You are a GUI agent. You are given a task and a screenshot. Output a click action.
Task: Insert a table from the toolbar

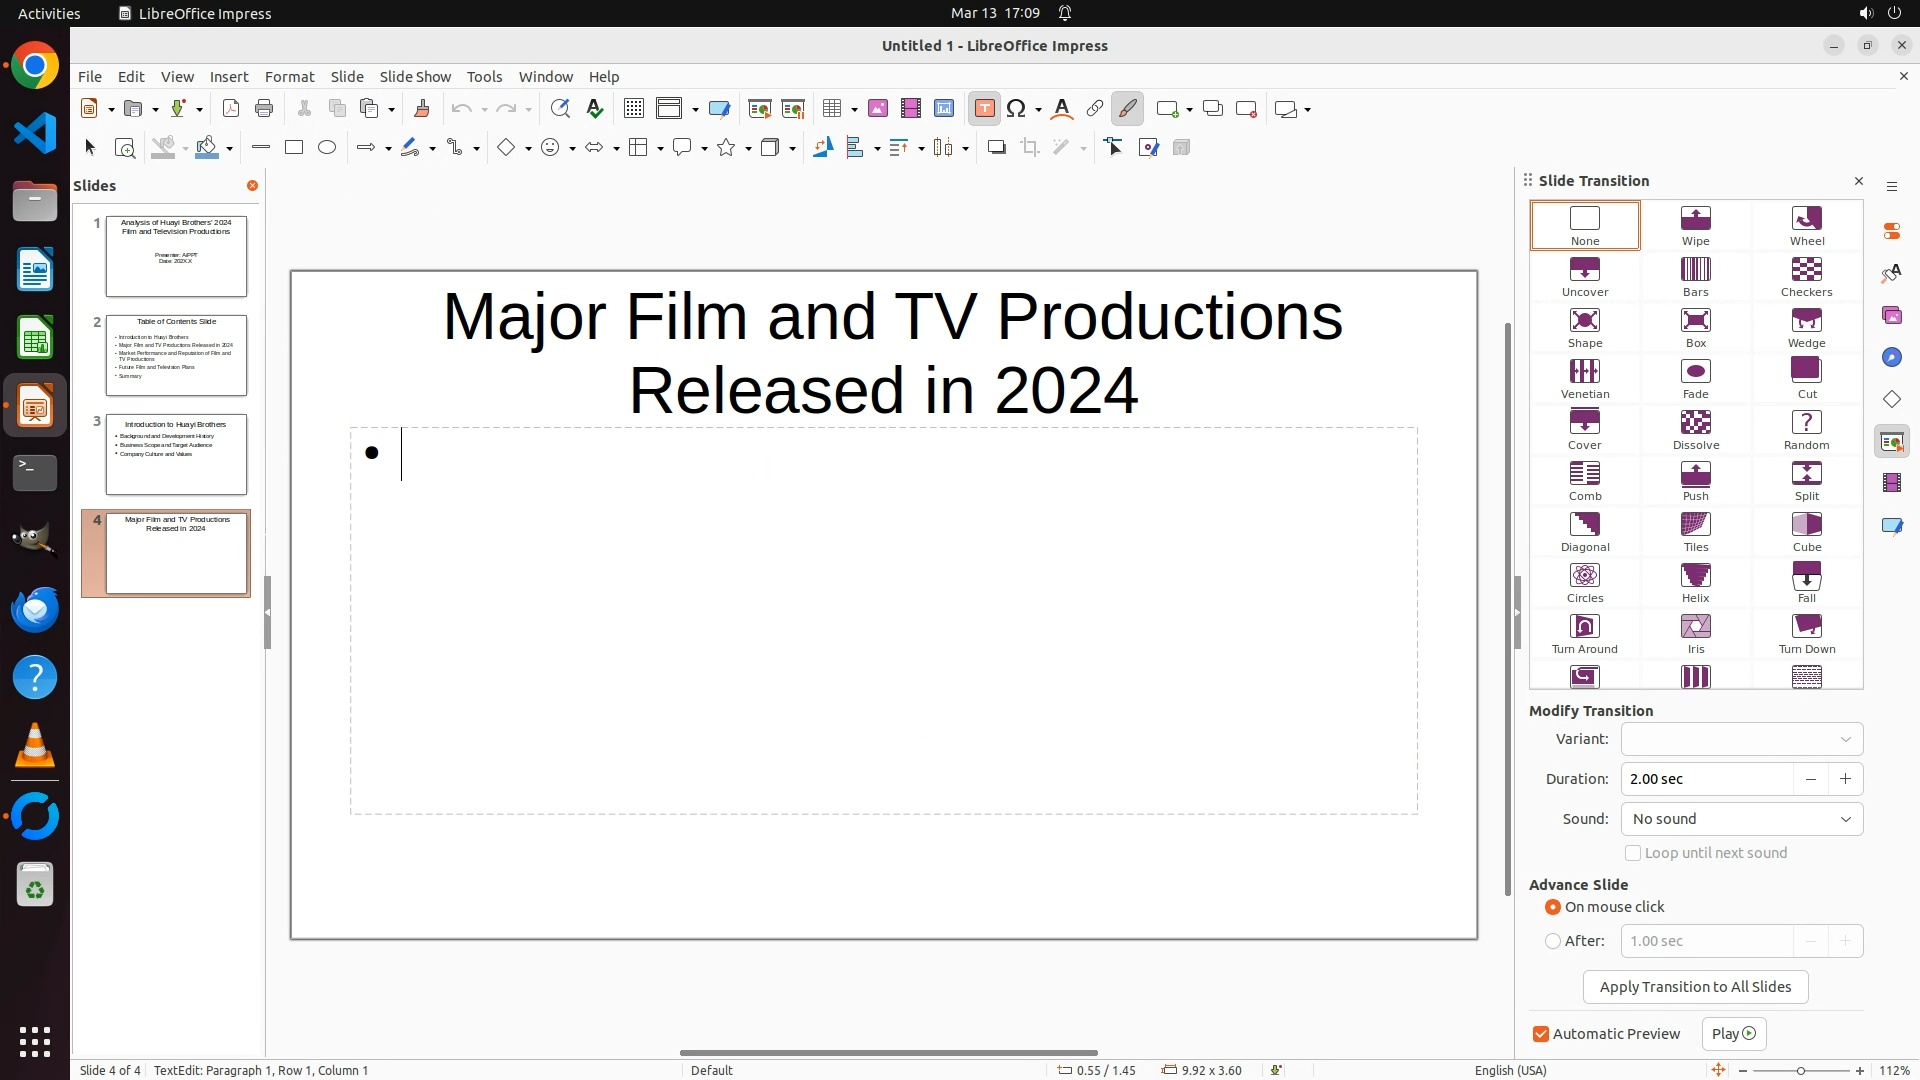[831, 109]
